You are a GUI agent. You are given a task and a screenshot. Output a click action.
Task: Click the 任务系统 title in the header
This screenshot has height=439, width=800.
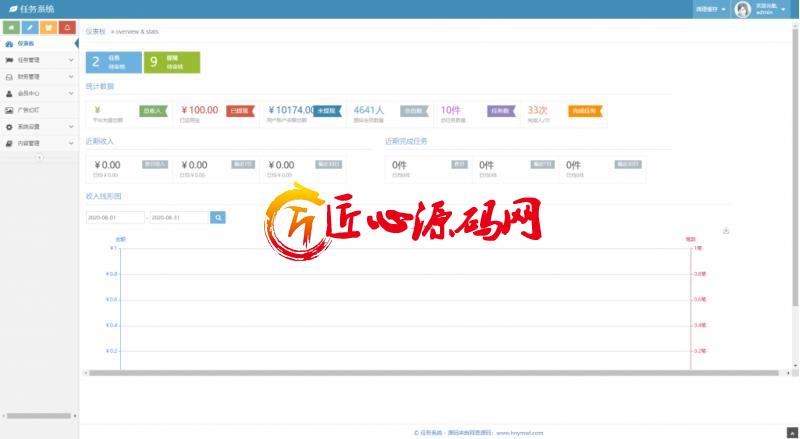coord(37,9)
